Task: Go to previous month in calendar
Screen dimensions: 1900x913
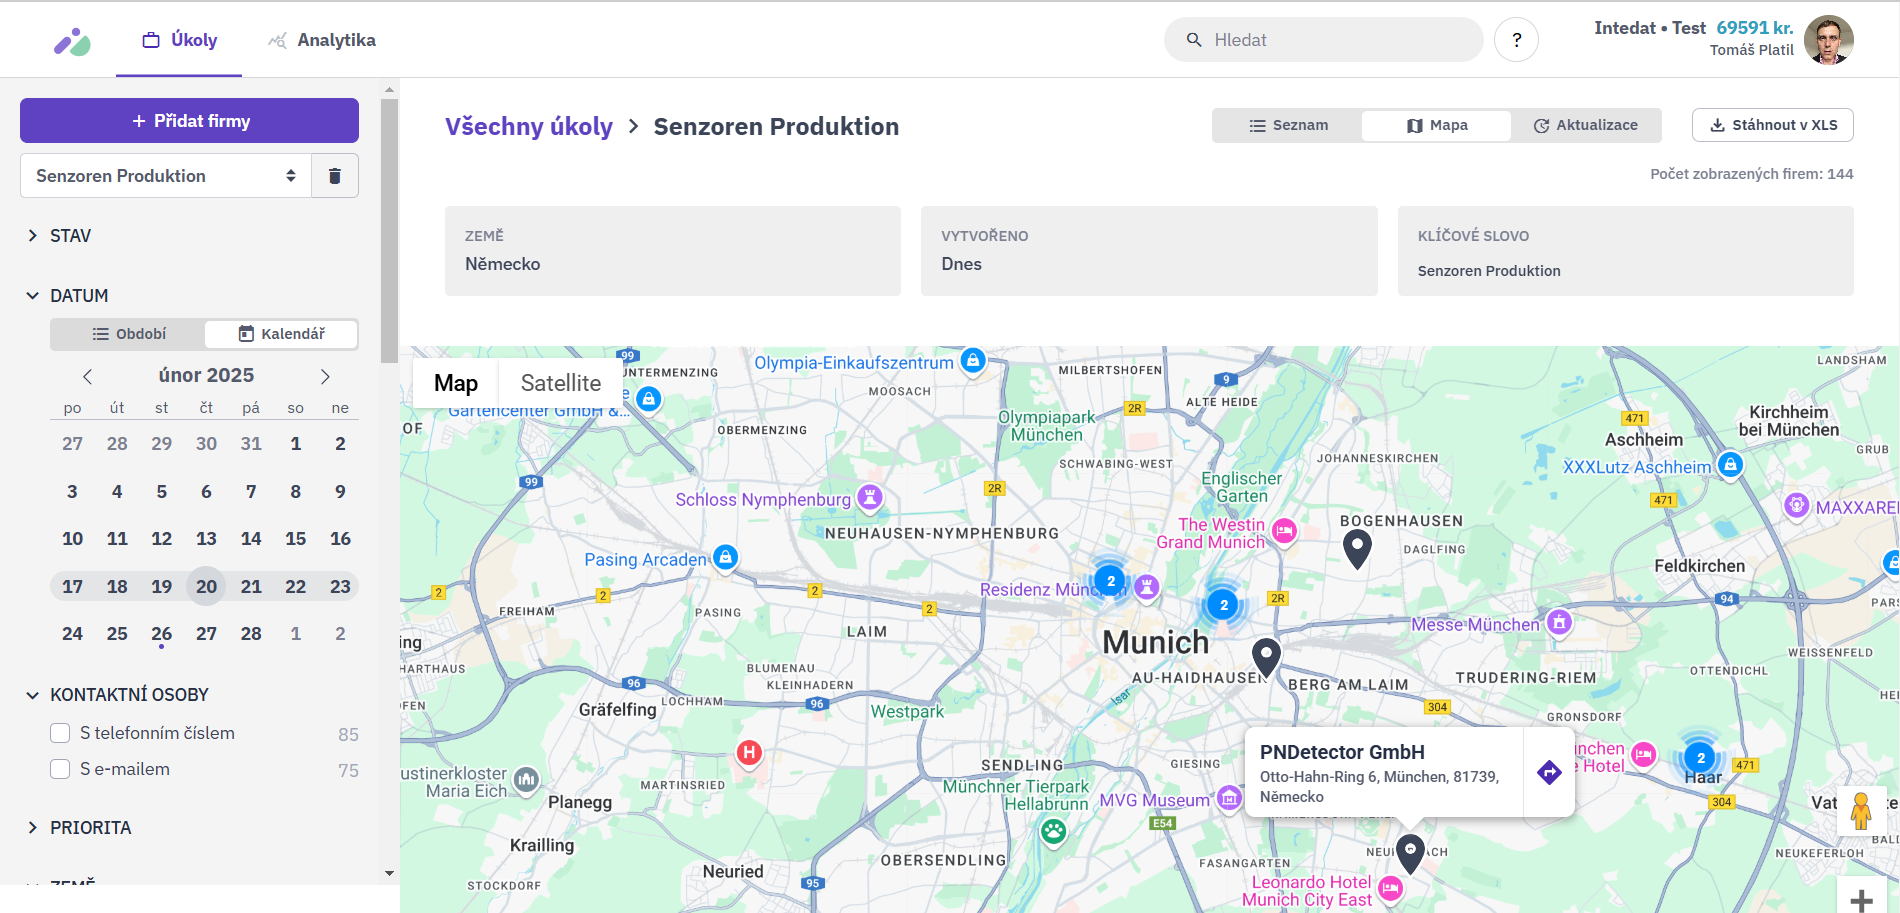Action: coord(88,376)
